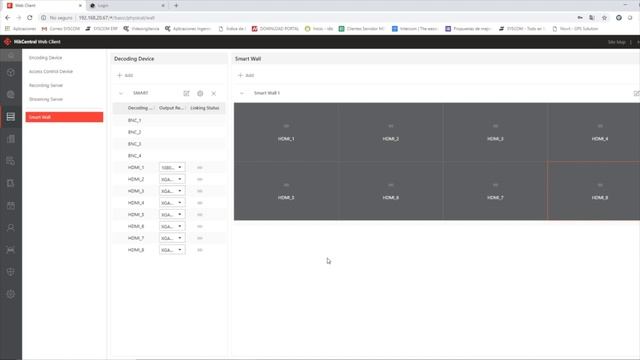Open output resolution dropdown for HDMI_2
Image resolution: width=640 pixels, height=360 pixels.
(x=172, y=179)
